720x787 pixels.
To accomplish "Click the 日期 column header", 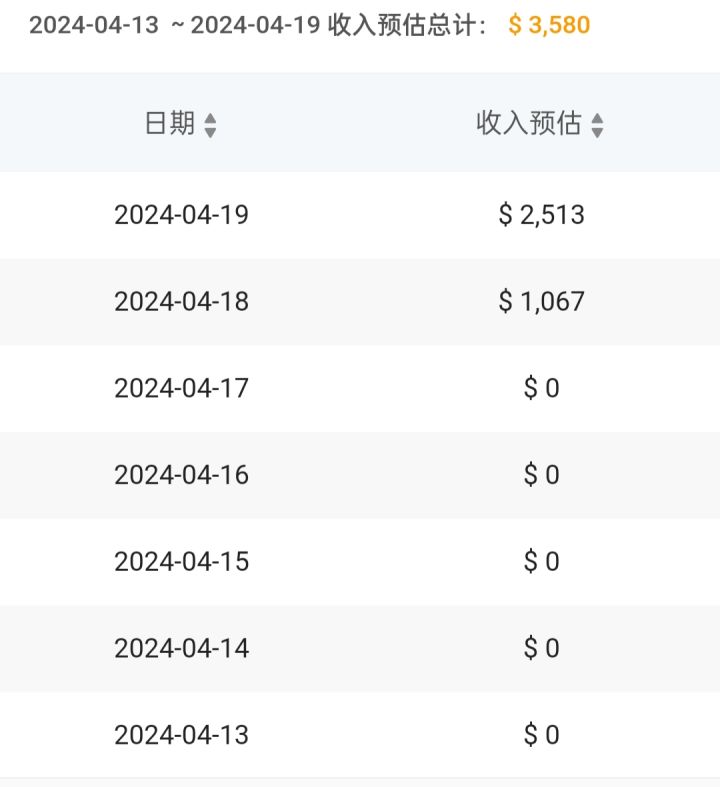I will [170, 123].
